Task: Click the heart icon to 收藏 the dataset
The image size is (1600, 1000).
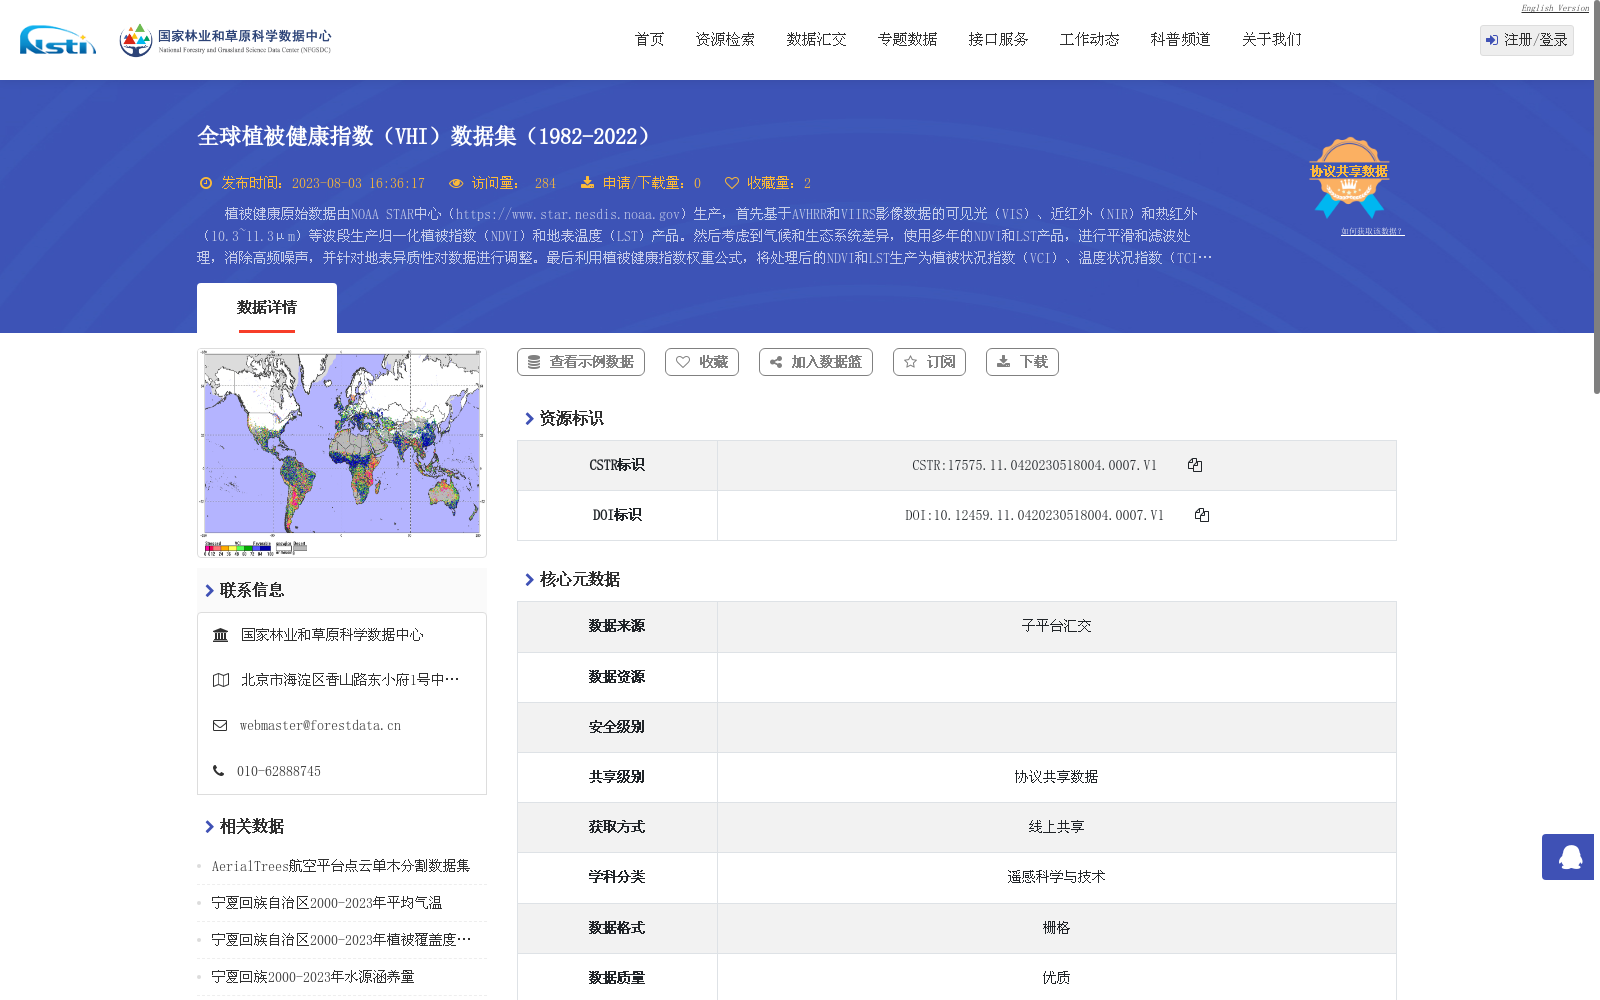Action: point(684,362)
